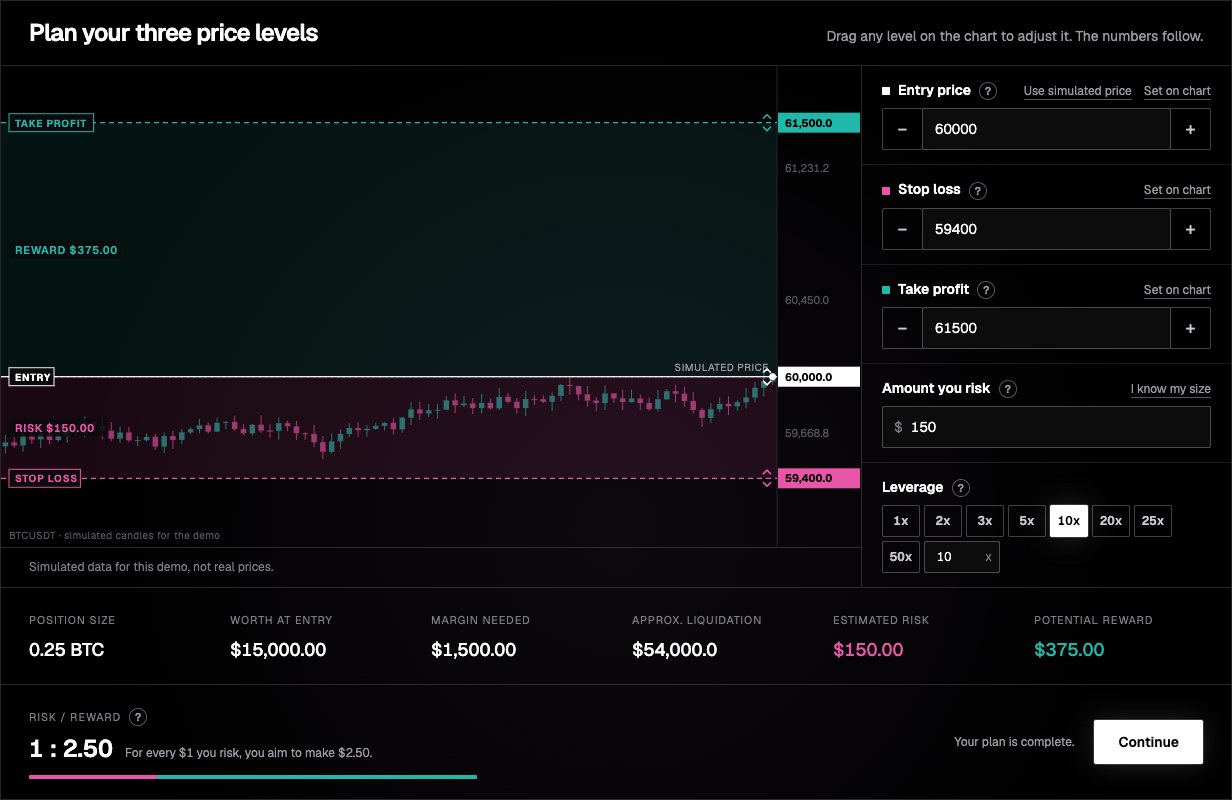The height and width of the screenshot is (800, 1232).
Task: Focus the Entry price input 60000
Action: pyautogui.click(x=1046, y=129)
